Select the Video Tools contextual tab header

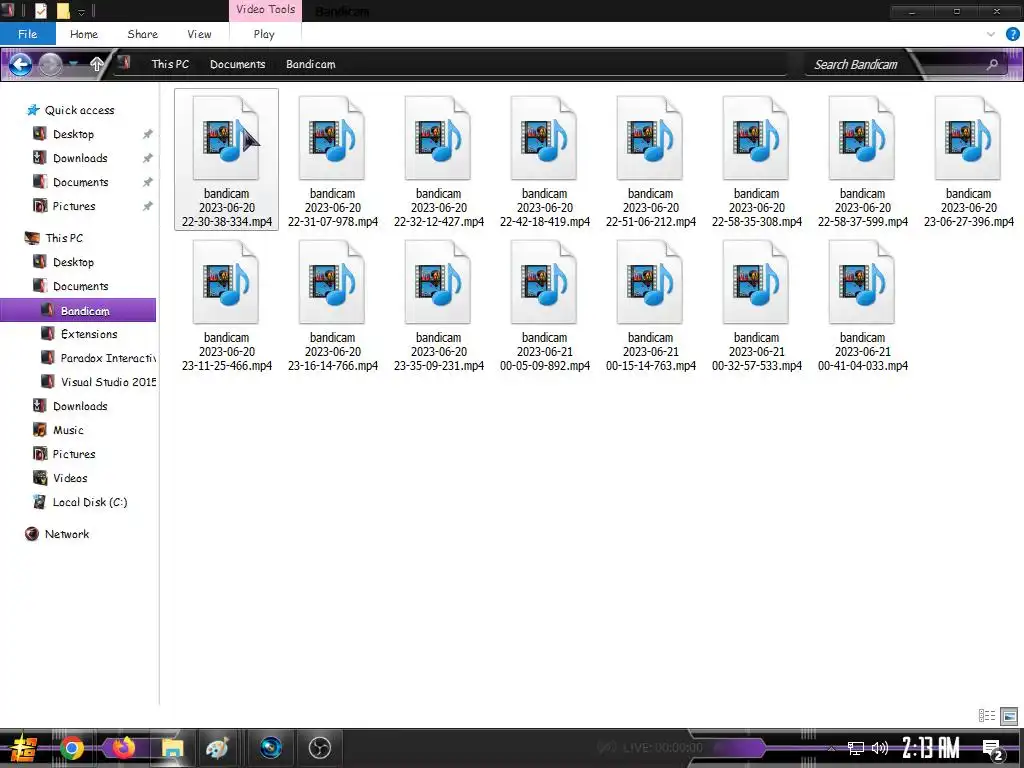[265, 10]
